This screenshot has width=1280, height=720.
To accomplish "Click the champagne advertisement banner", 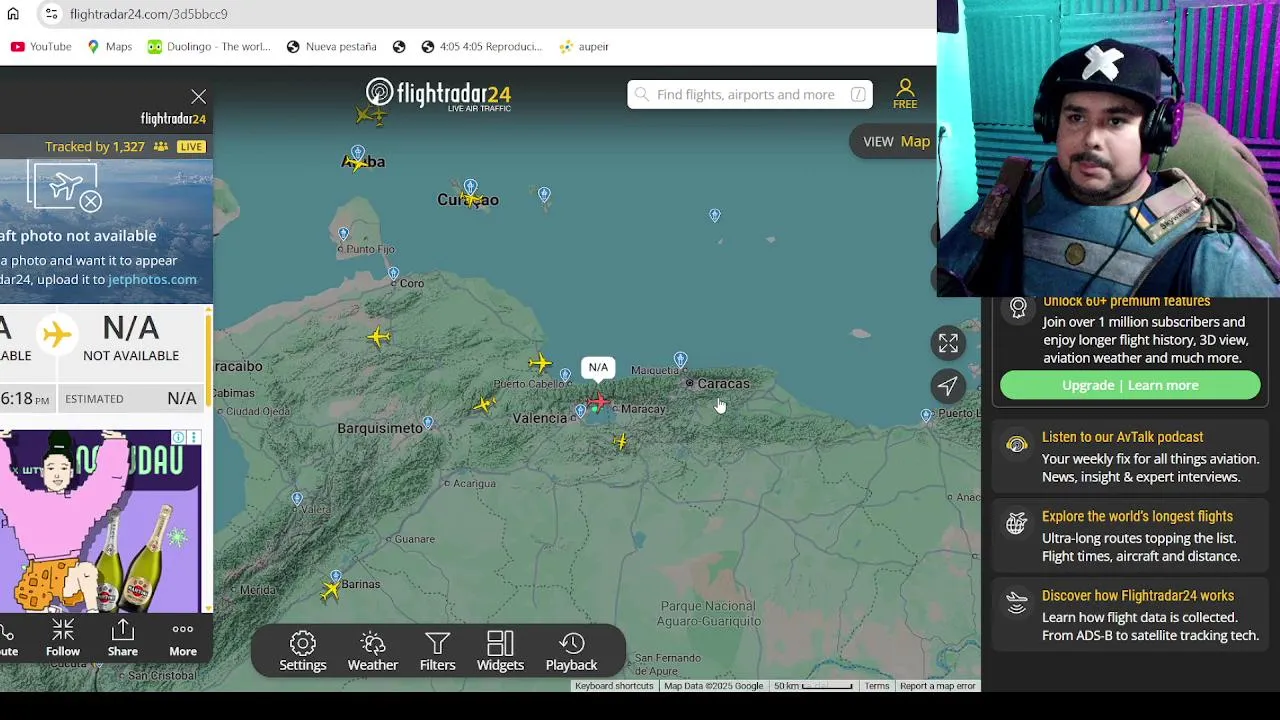I will point(100,520).
